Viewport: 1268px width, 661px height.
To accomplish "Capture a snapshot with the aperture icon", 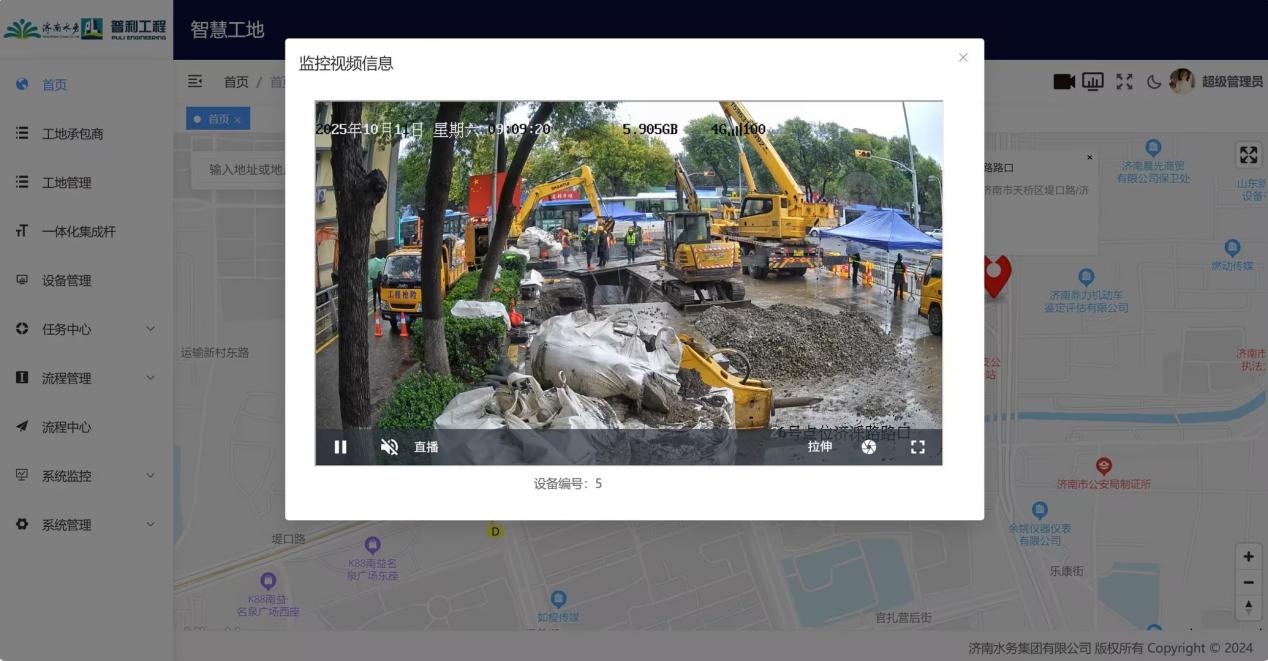I will pos(868,446).
